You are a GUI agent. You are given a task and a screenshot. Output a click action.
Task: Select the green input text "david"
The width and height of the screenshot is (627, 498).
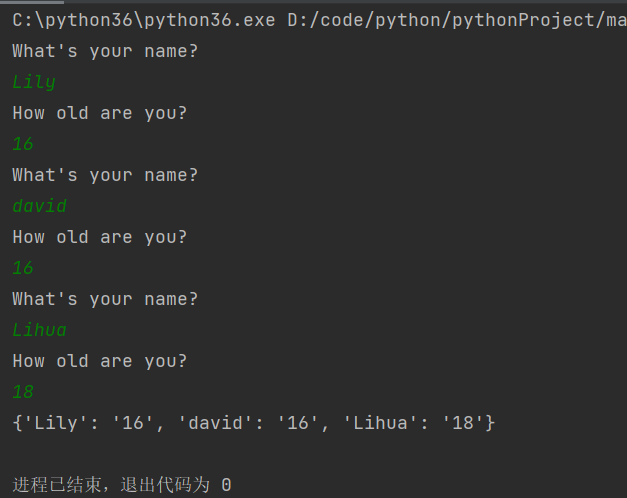(x=39, y=206)
